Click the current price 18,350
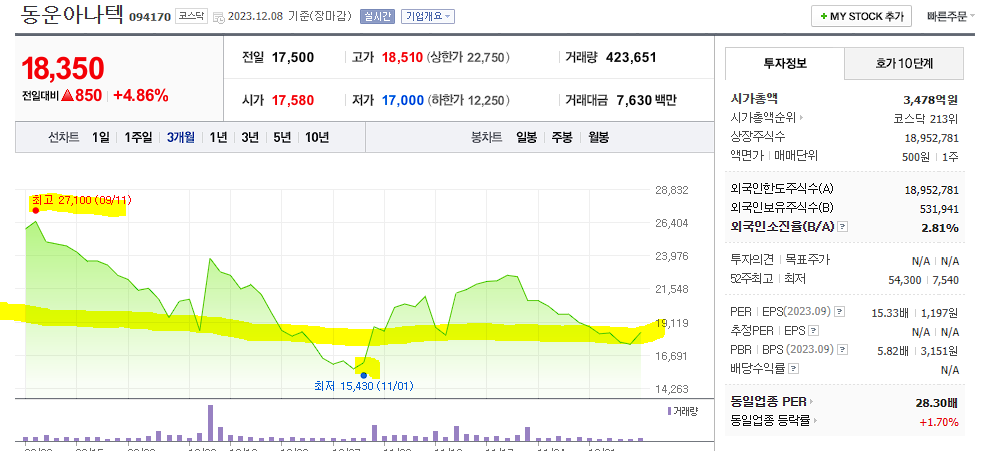This screenshot has height=451, width=985. point(63,68)
